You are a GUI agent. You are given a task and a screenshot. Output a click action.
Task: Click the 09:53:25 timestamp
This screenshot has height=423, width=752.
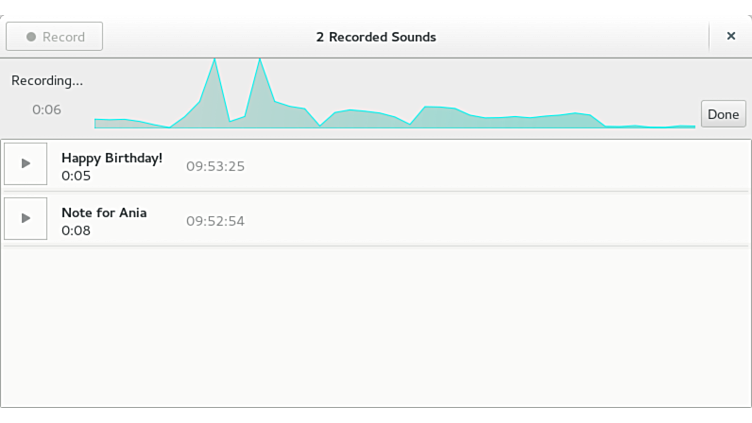pyautogui.click(x=215, y=166)
